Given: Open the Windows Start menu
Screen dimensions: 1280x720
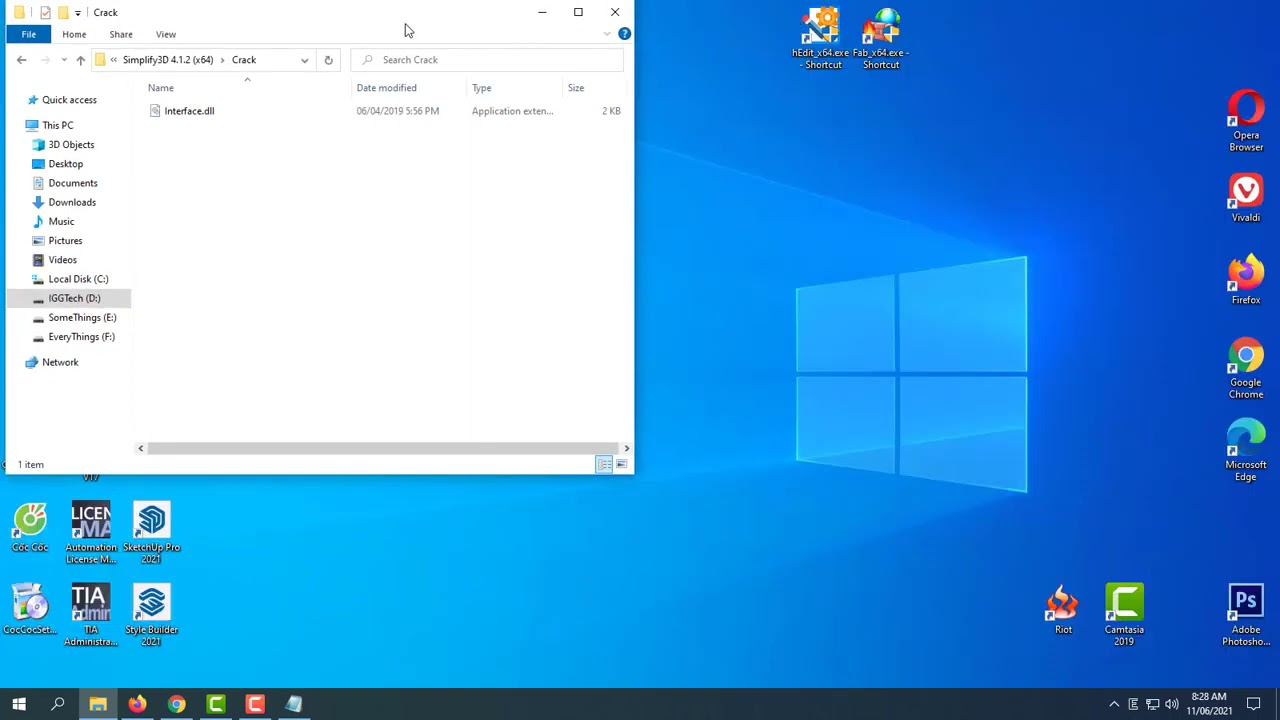Looking at the screenshot, I should (19, 704).
